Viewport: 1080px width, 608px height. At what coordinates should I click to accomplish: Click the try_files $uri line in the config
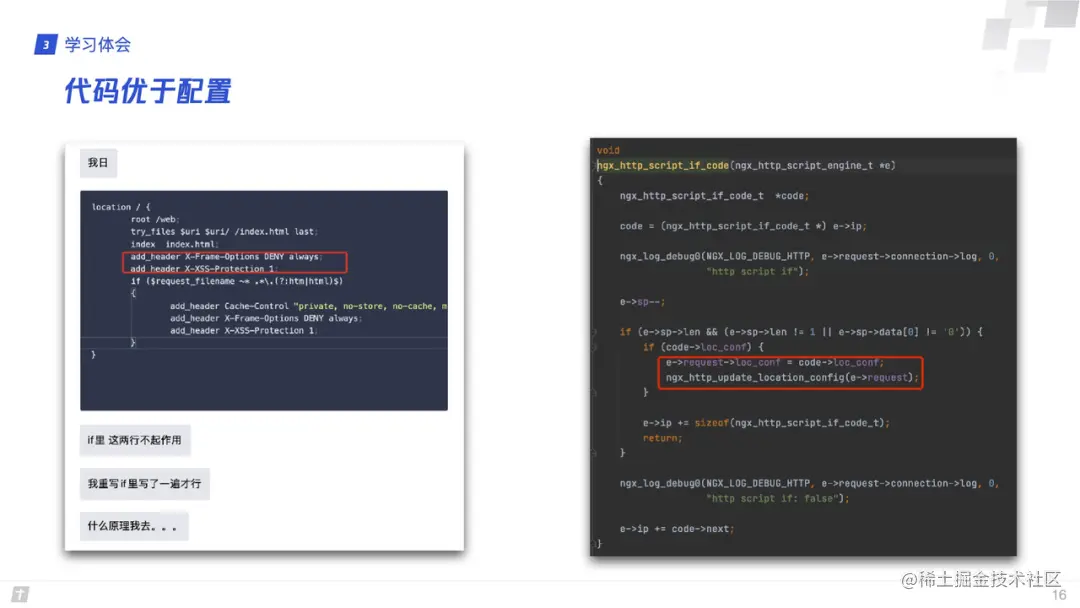(225, 231)
